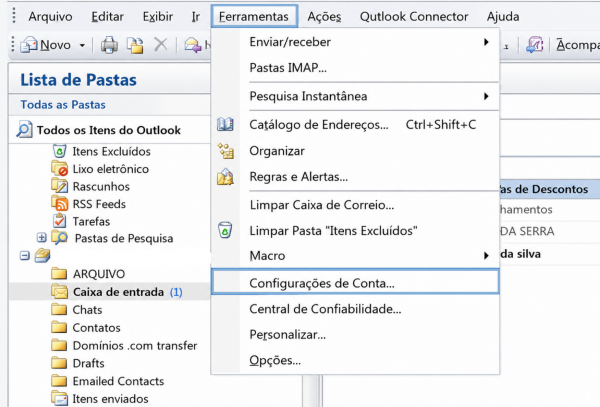Image resolution: width=600 pixels, height=407 pixels.
Task: Click the Rascunhos drafts folder icon
Action: (x=60, y=186)
